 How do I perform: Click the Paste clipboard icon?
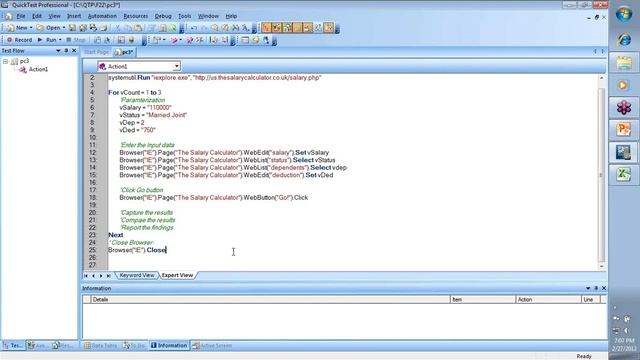coord(138,28)
